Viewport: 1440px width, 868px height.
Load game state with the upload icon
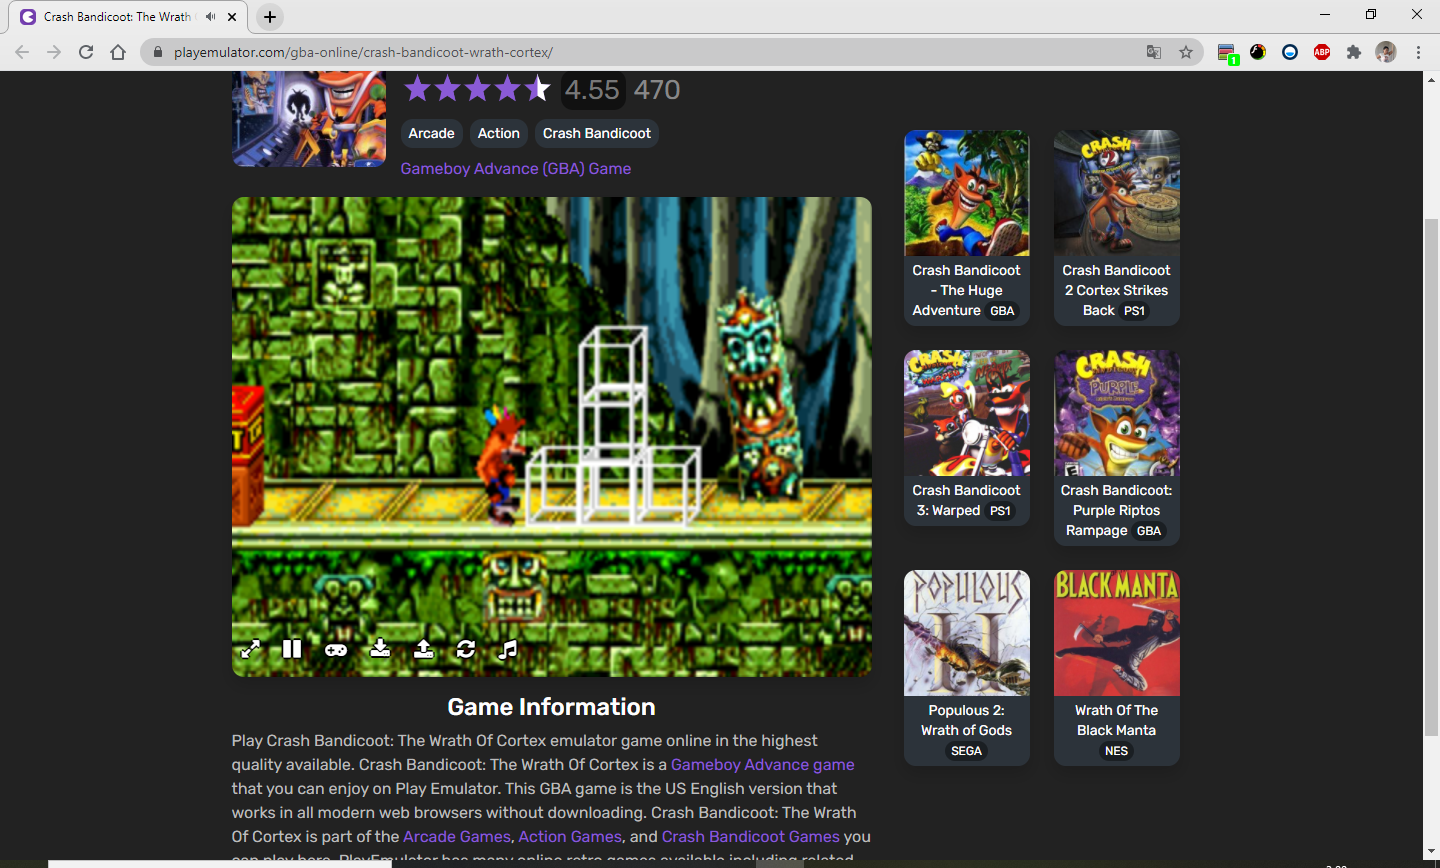pos(424,649)
